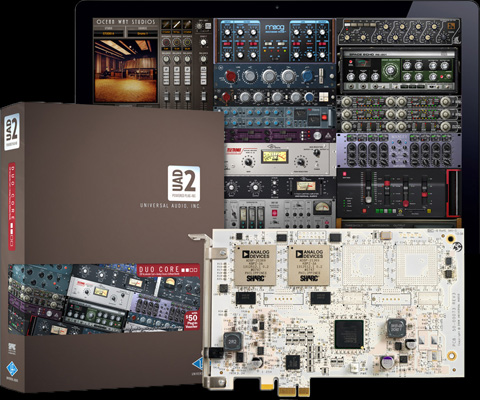Click the red knob on the lower Neve EQ
Screen dimensions: 480x400
click(226, 97)
